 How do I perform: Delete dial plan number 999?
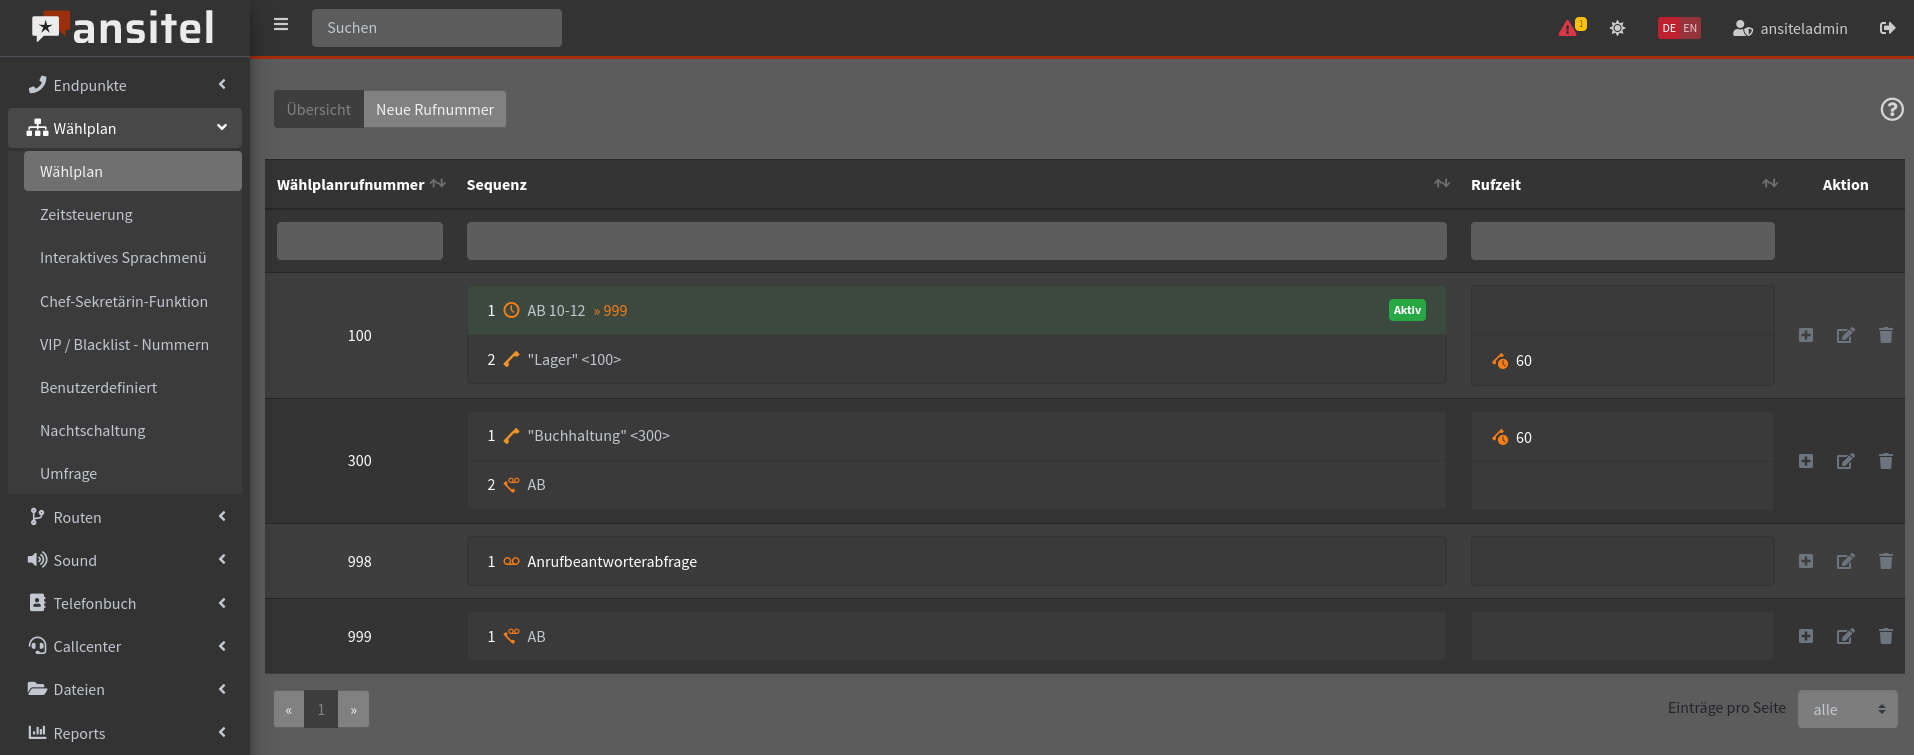tap(1885, 636)
